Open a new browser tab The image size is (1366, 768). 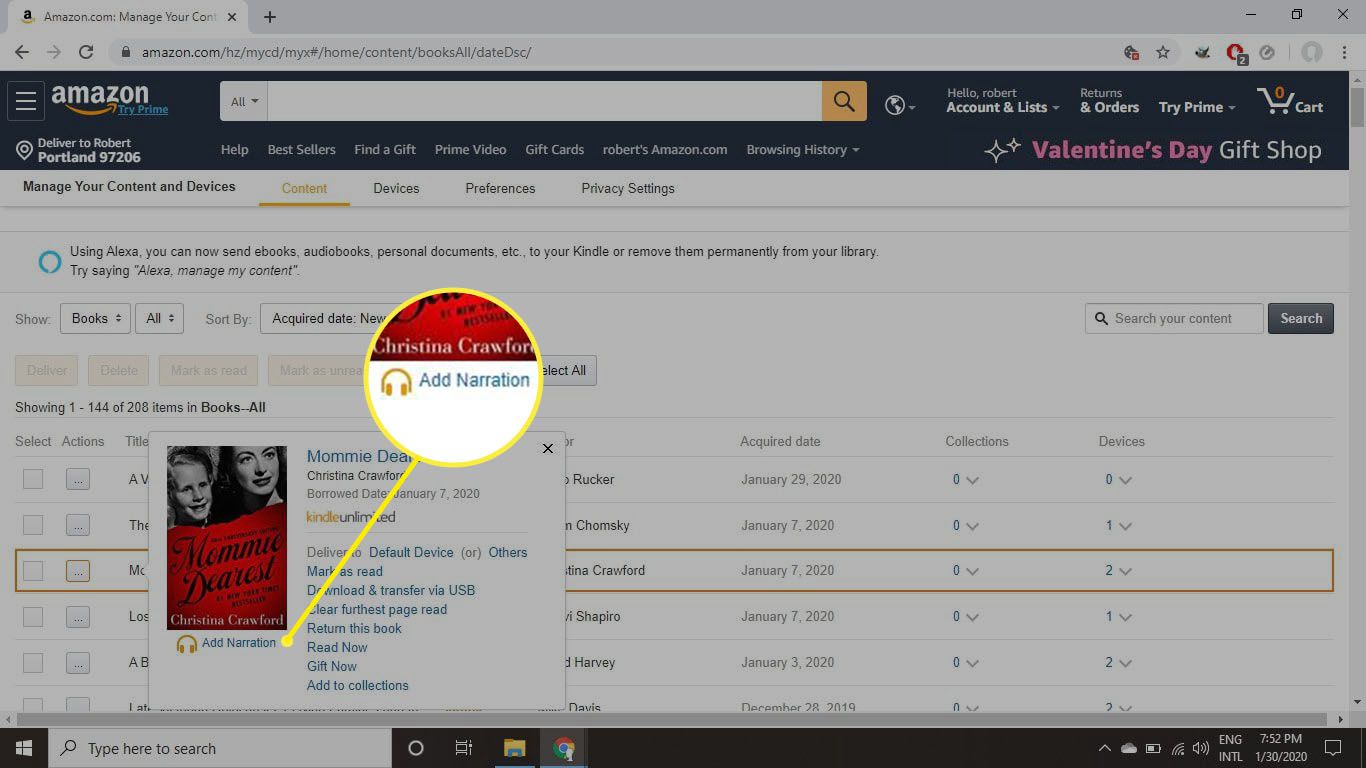point(270,17)
